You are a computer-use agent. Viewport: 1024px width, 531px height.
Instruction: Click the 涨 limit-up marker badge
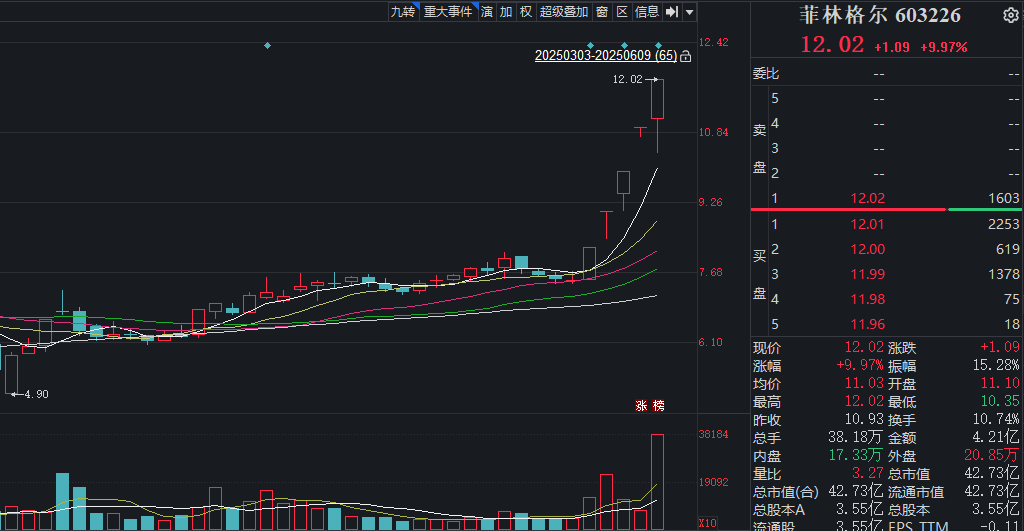coord(641,406)
